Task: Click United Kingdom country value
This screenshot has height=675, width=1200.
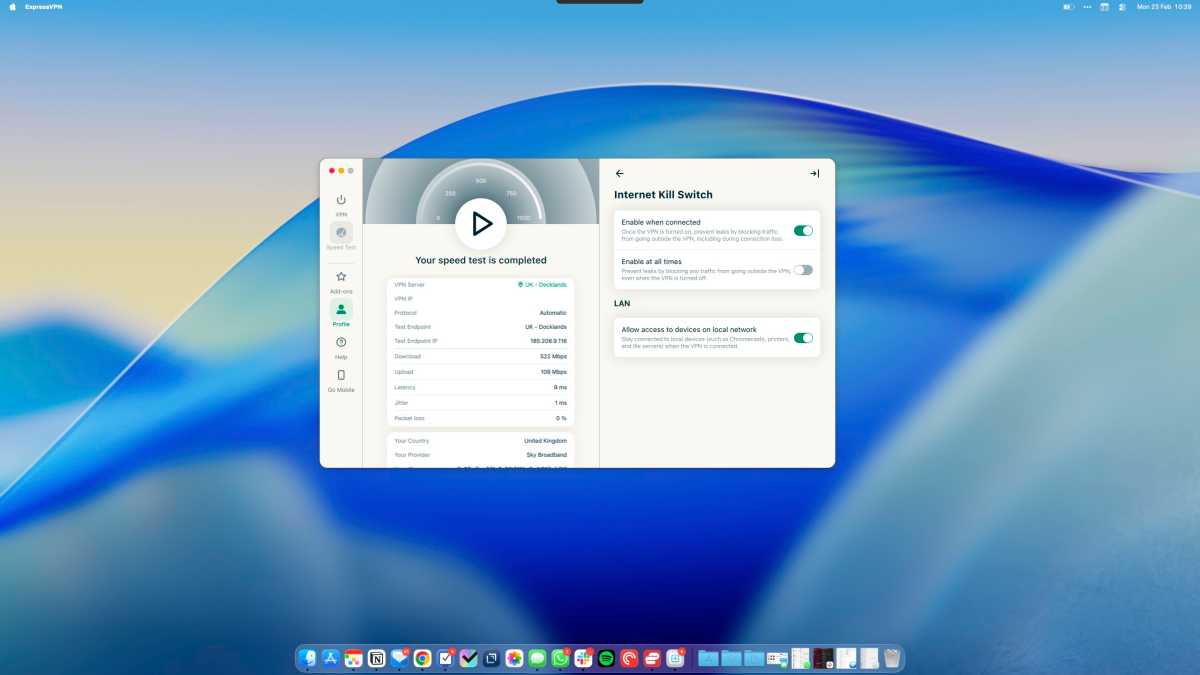Action: [545, 441]
